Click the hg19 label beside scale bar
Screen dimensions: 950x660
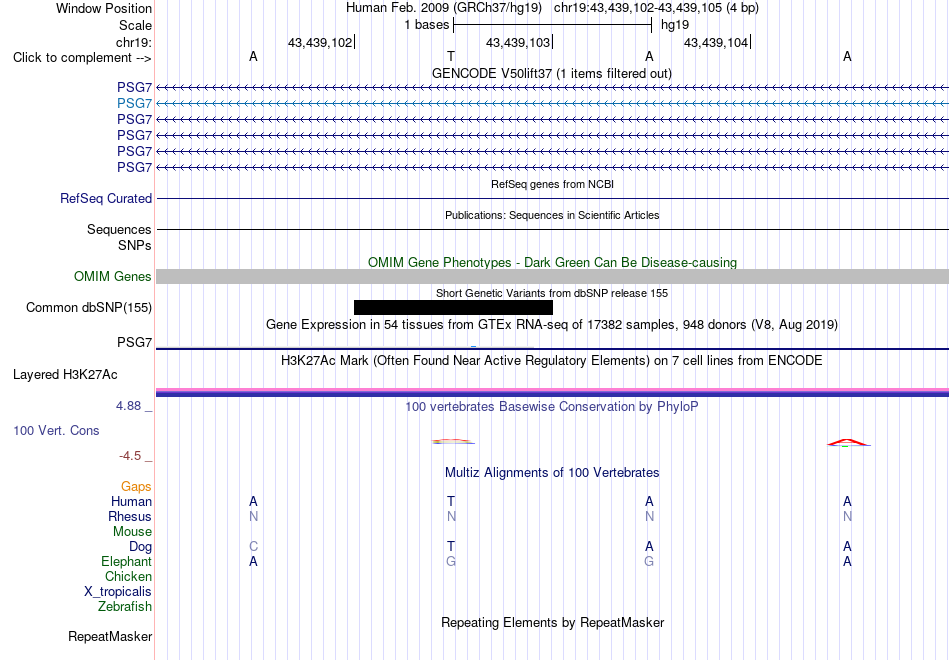(x=675, y=25)
